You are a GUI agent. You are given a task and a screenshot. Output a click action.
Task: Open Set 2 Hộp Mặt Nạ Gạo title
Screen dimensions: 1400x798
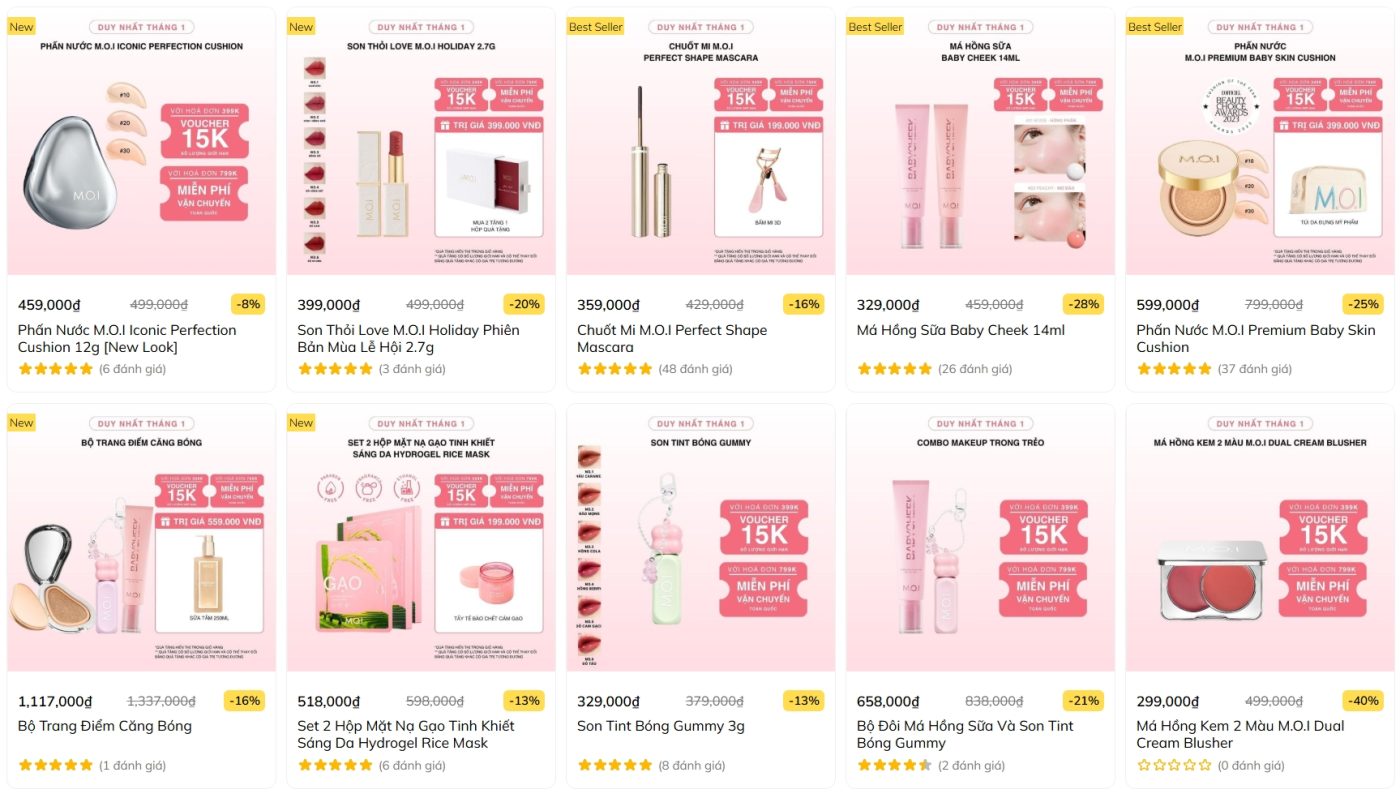click(406, 734)
